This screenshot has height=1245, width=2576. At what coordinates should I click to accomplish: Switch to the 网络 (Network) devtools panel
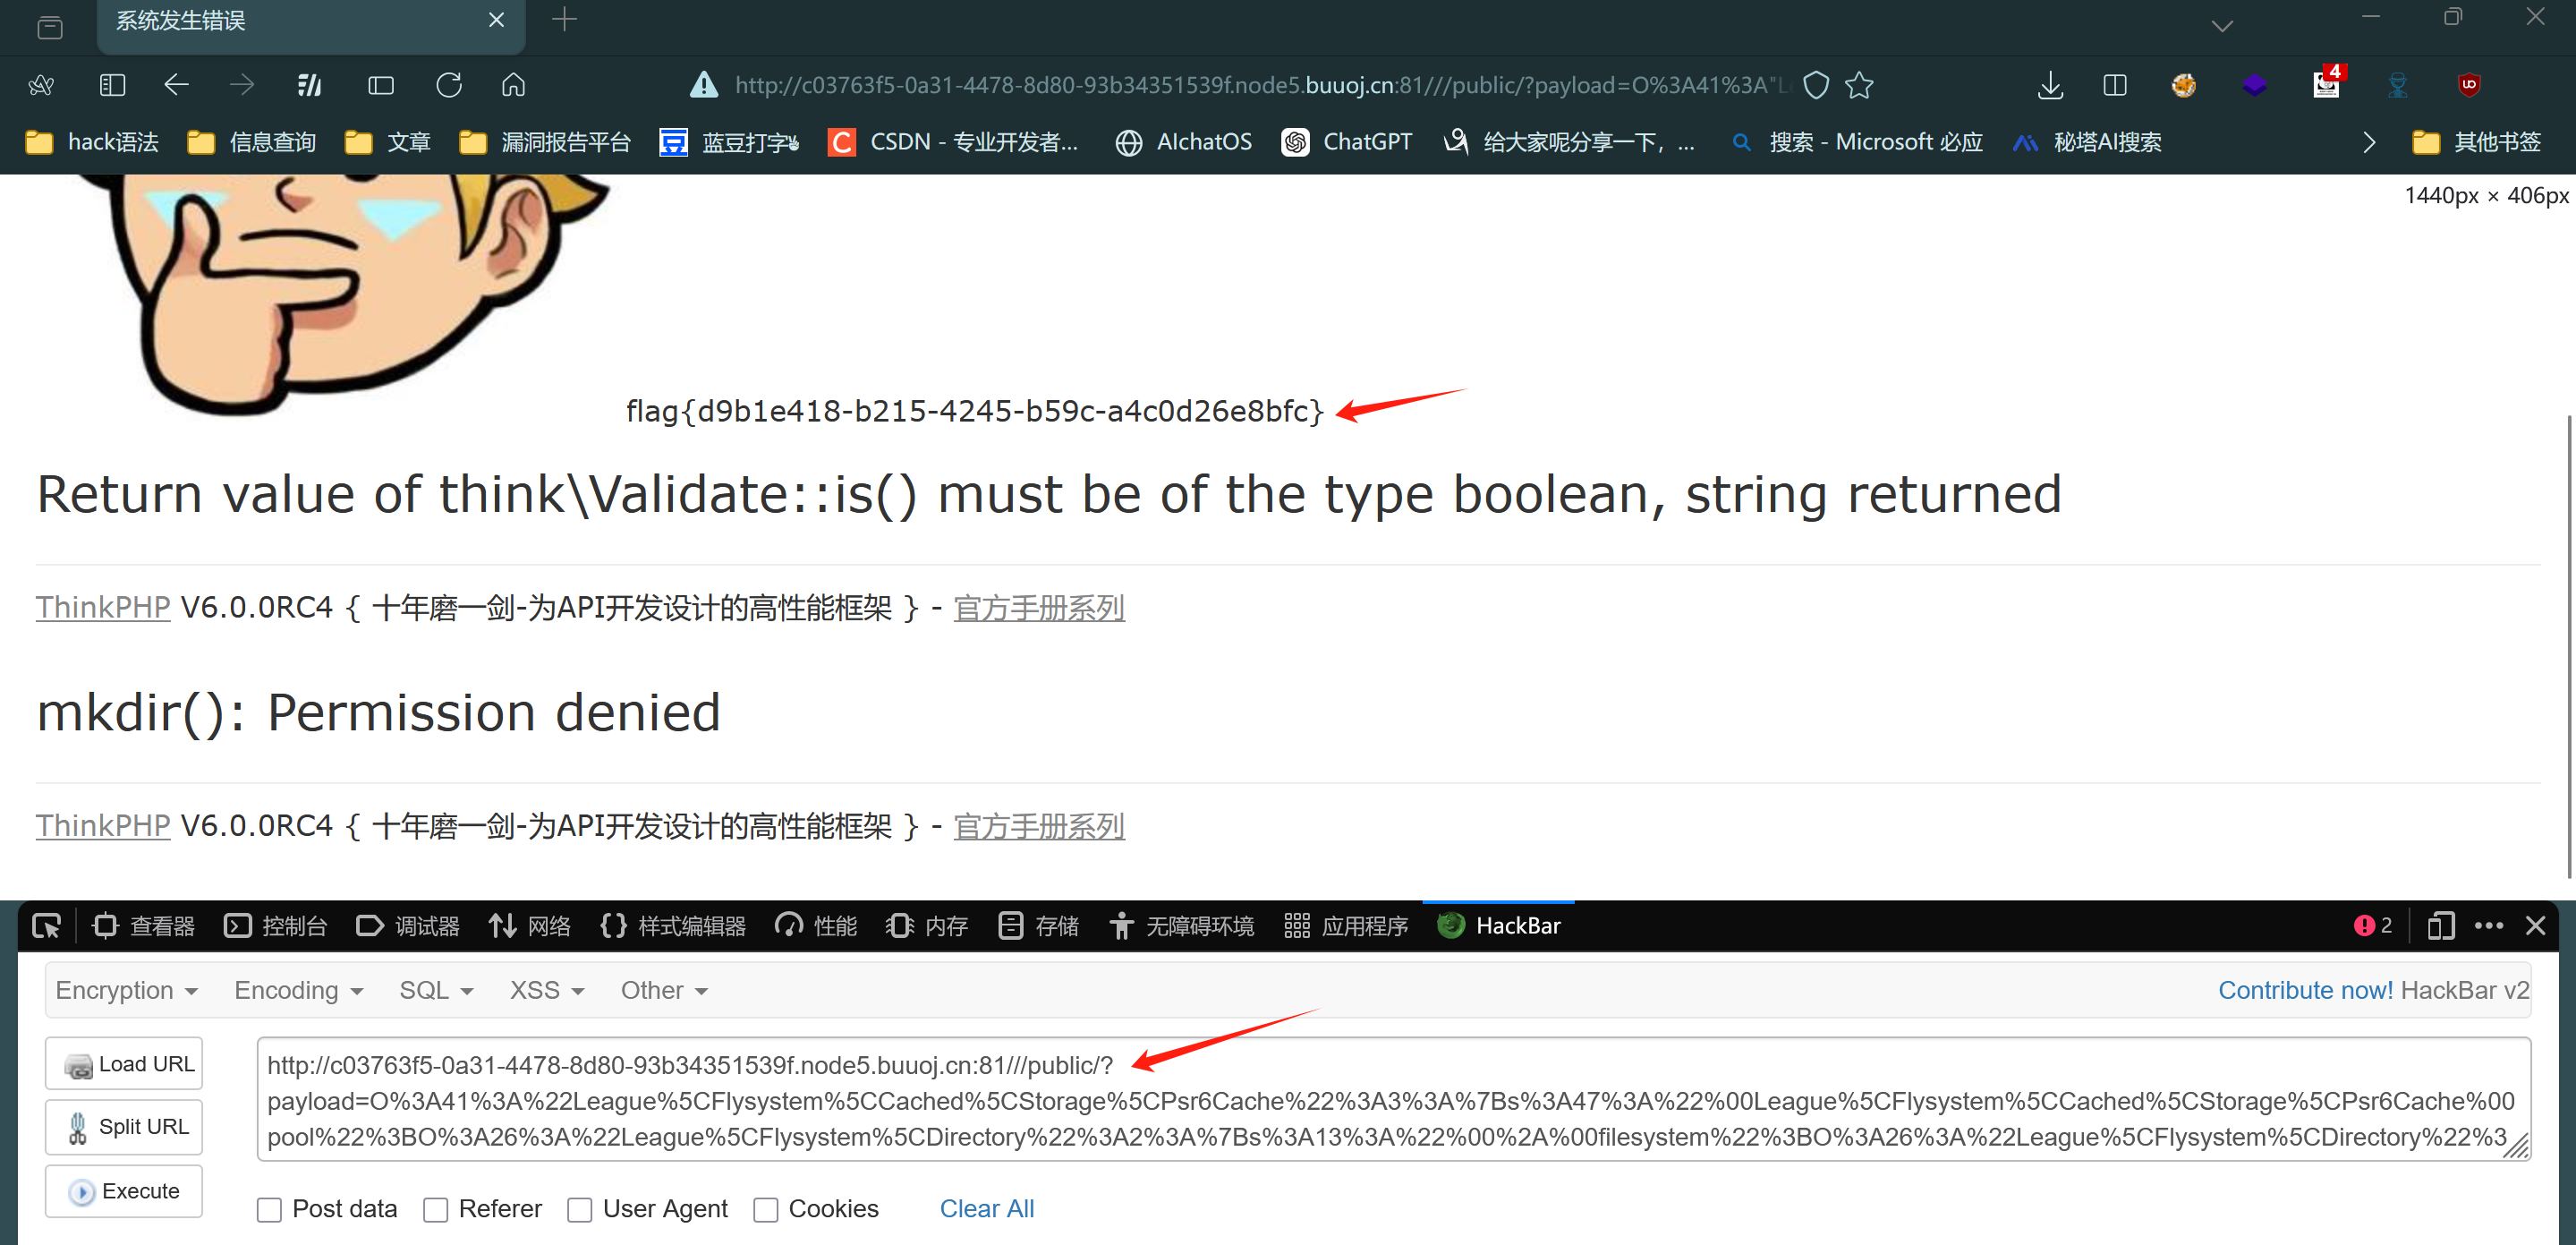click(529, 925)
